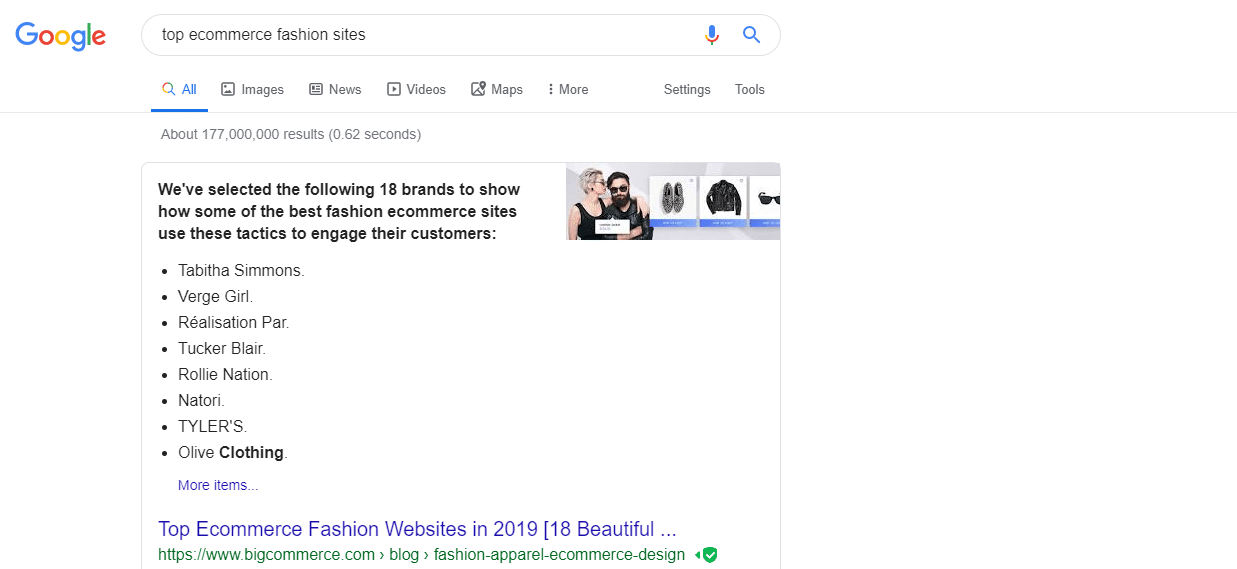Click the Natori list item
The image size is (1237, 569).
pyautogui.click(x=202, y=400)
